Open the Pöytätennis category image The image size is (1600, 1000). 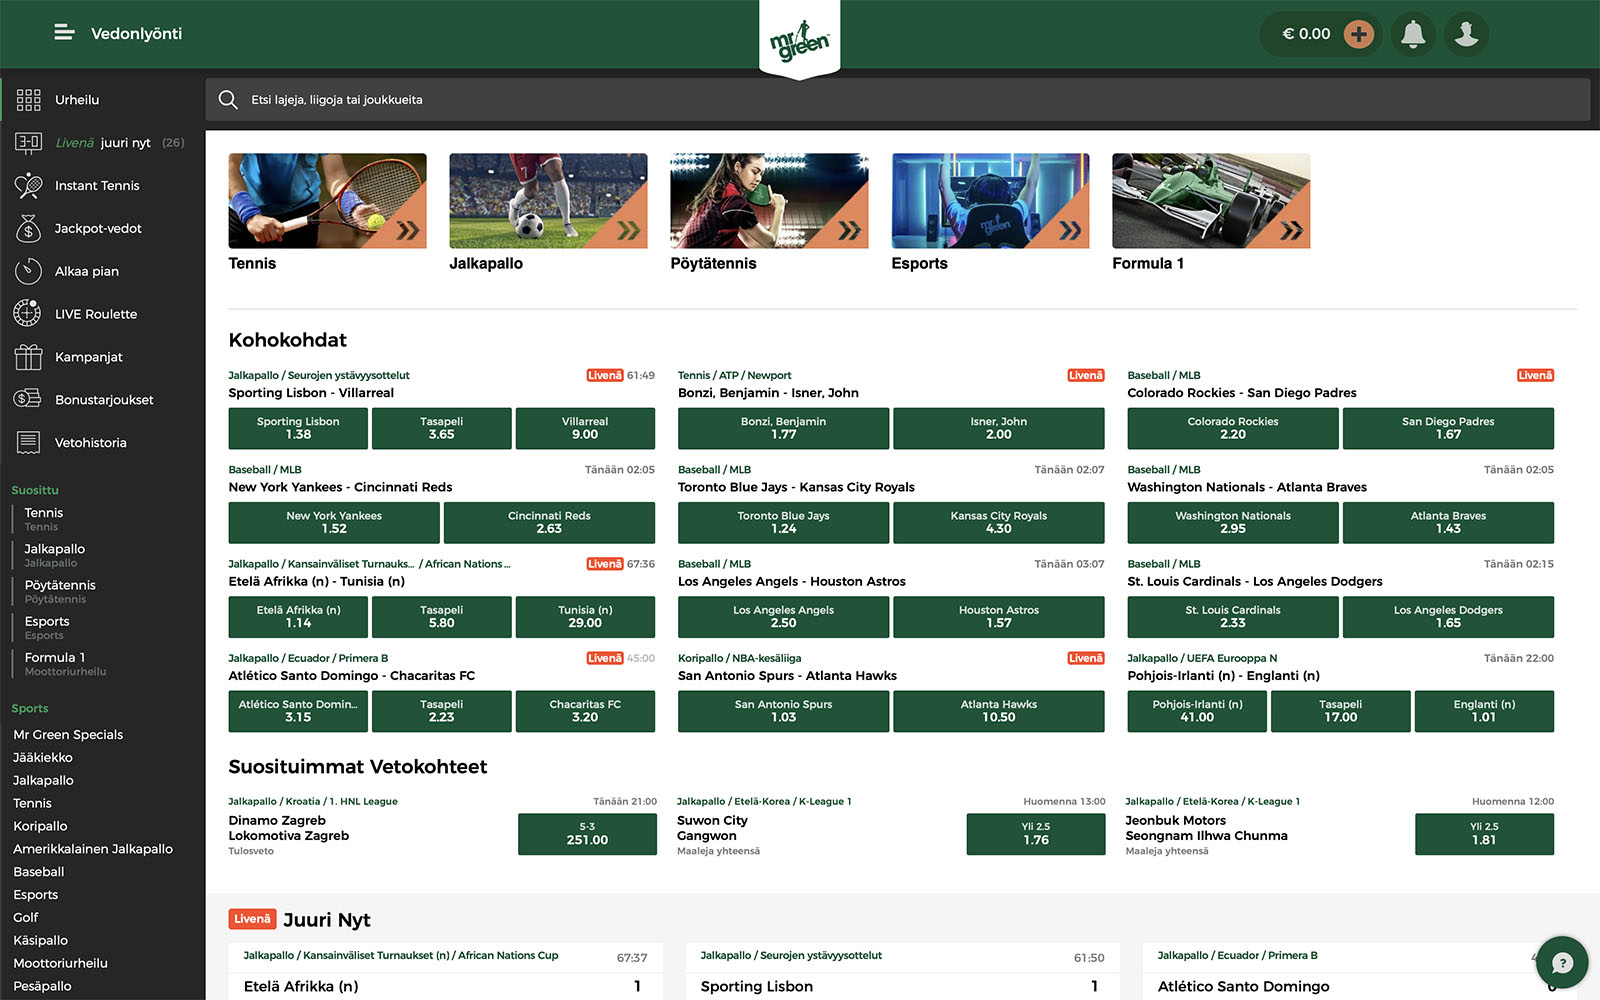pyautogui.click(x=768, y=201)
